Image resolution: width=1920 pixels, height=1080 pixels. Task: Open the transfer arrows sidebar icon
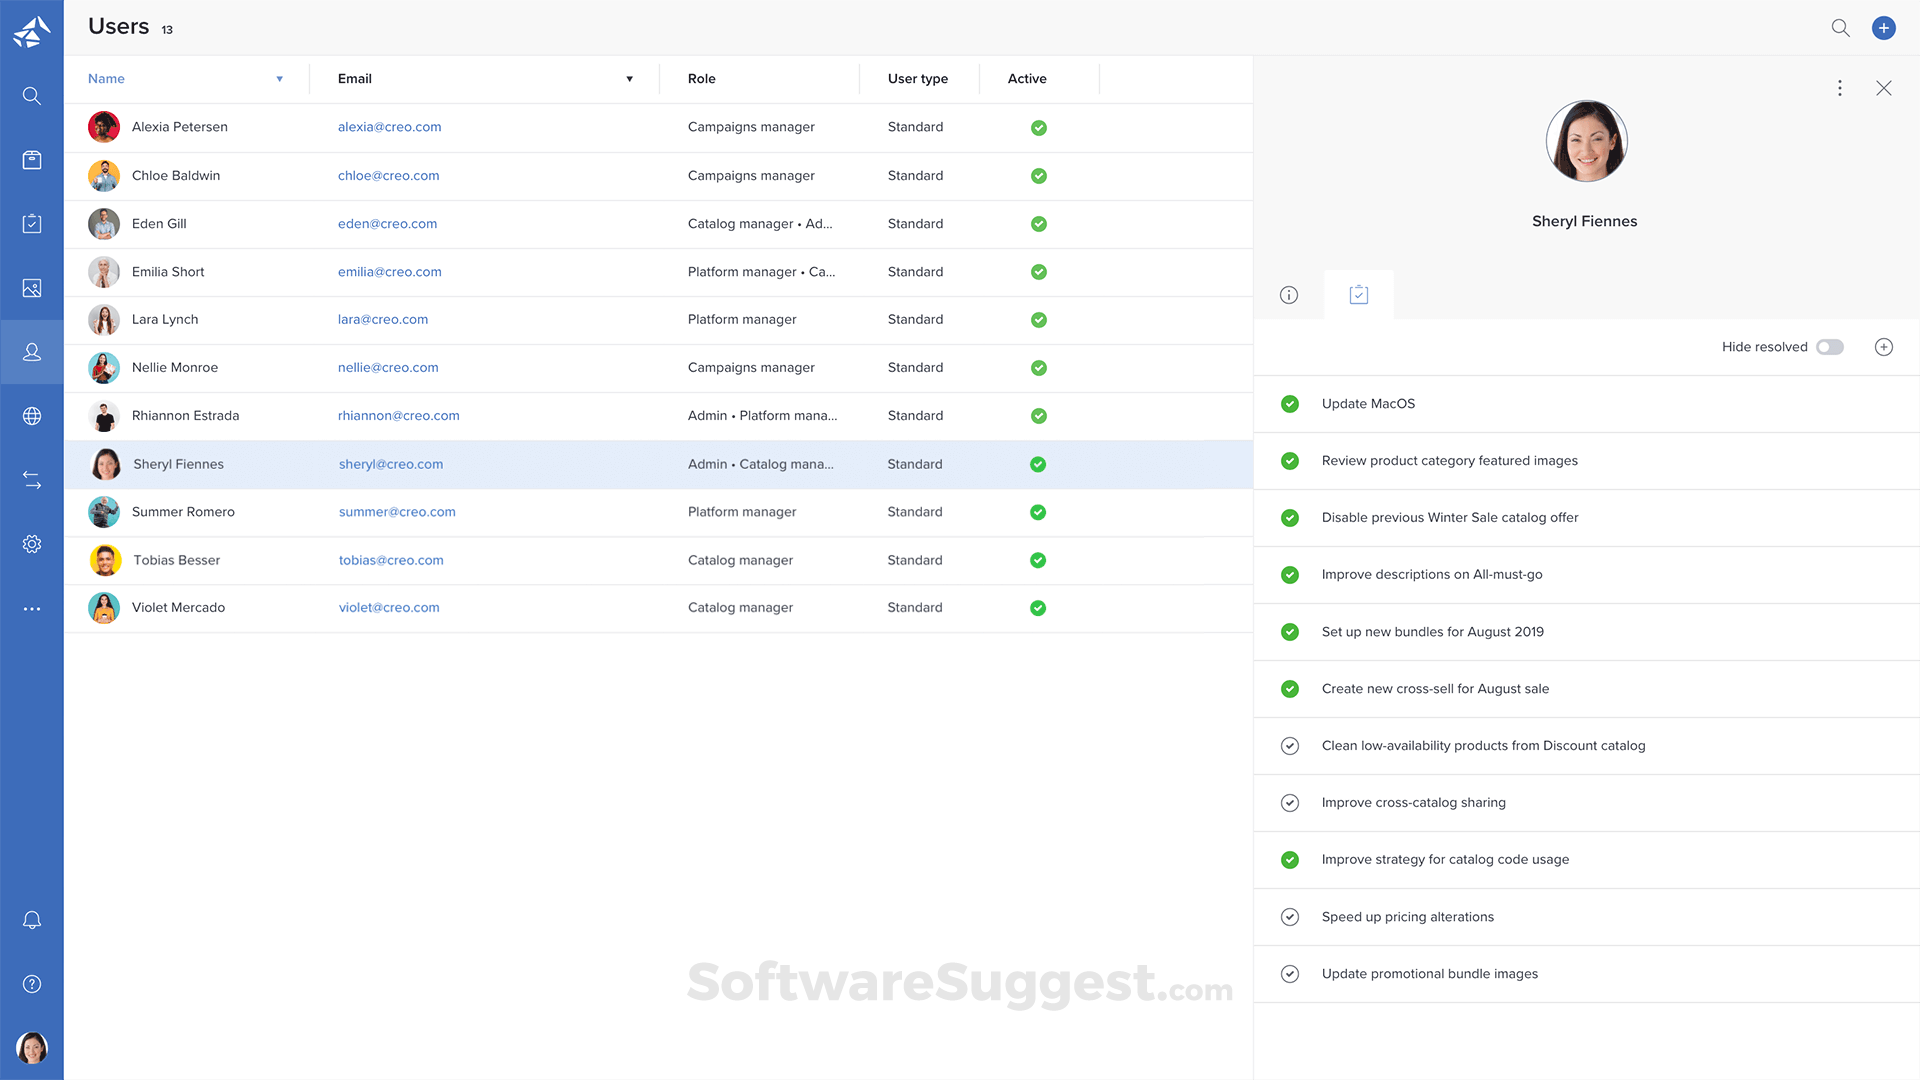[x=32, y=480]
